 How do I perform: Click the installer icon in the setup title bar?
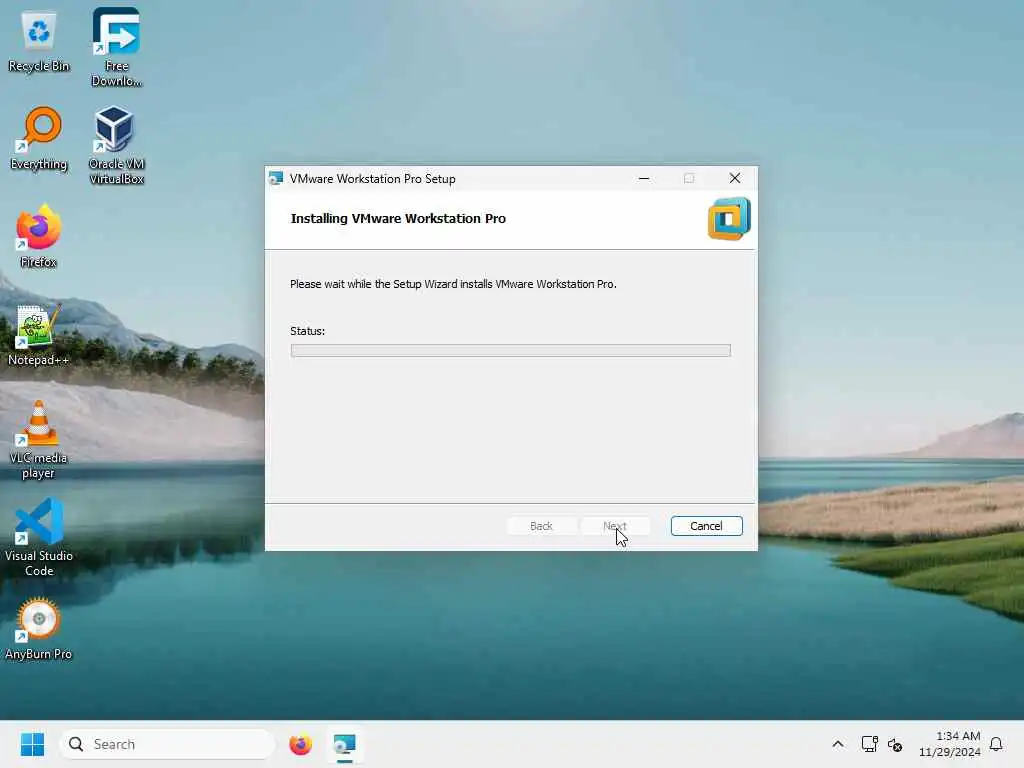pyautogui.click(x=276, y=178)
